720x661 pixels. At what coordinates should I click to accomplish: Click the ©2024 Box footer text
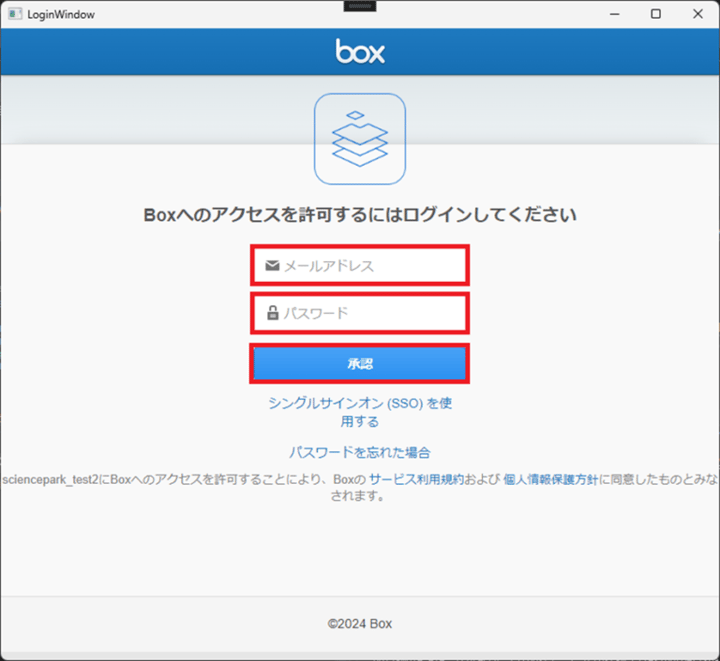[x=360, y=623]
